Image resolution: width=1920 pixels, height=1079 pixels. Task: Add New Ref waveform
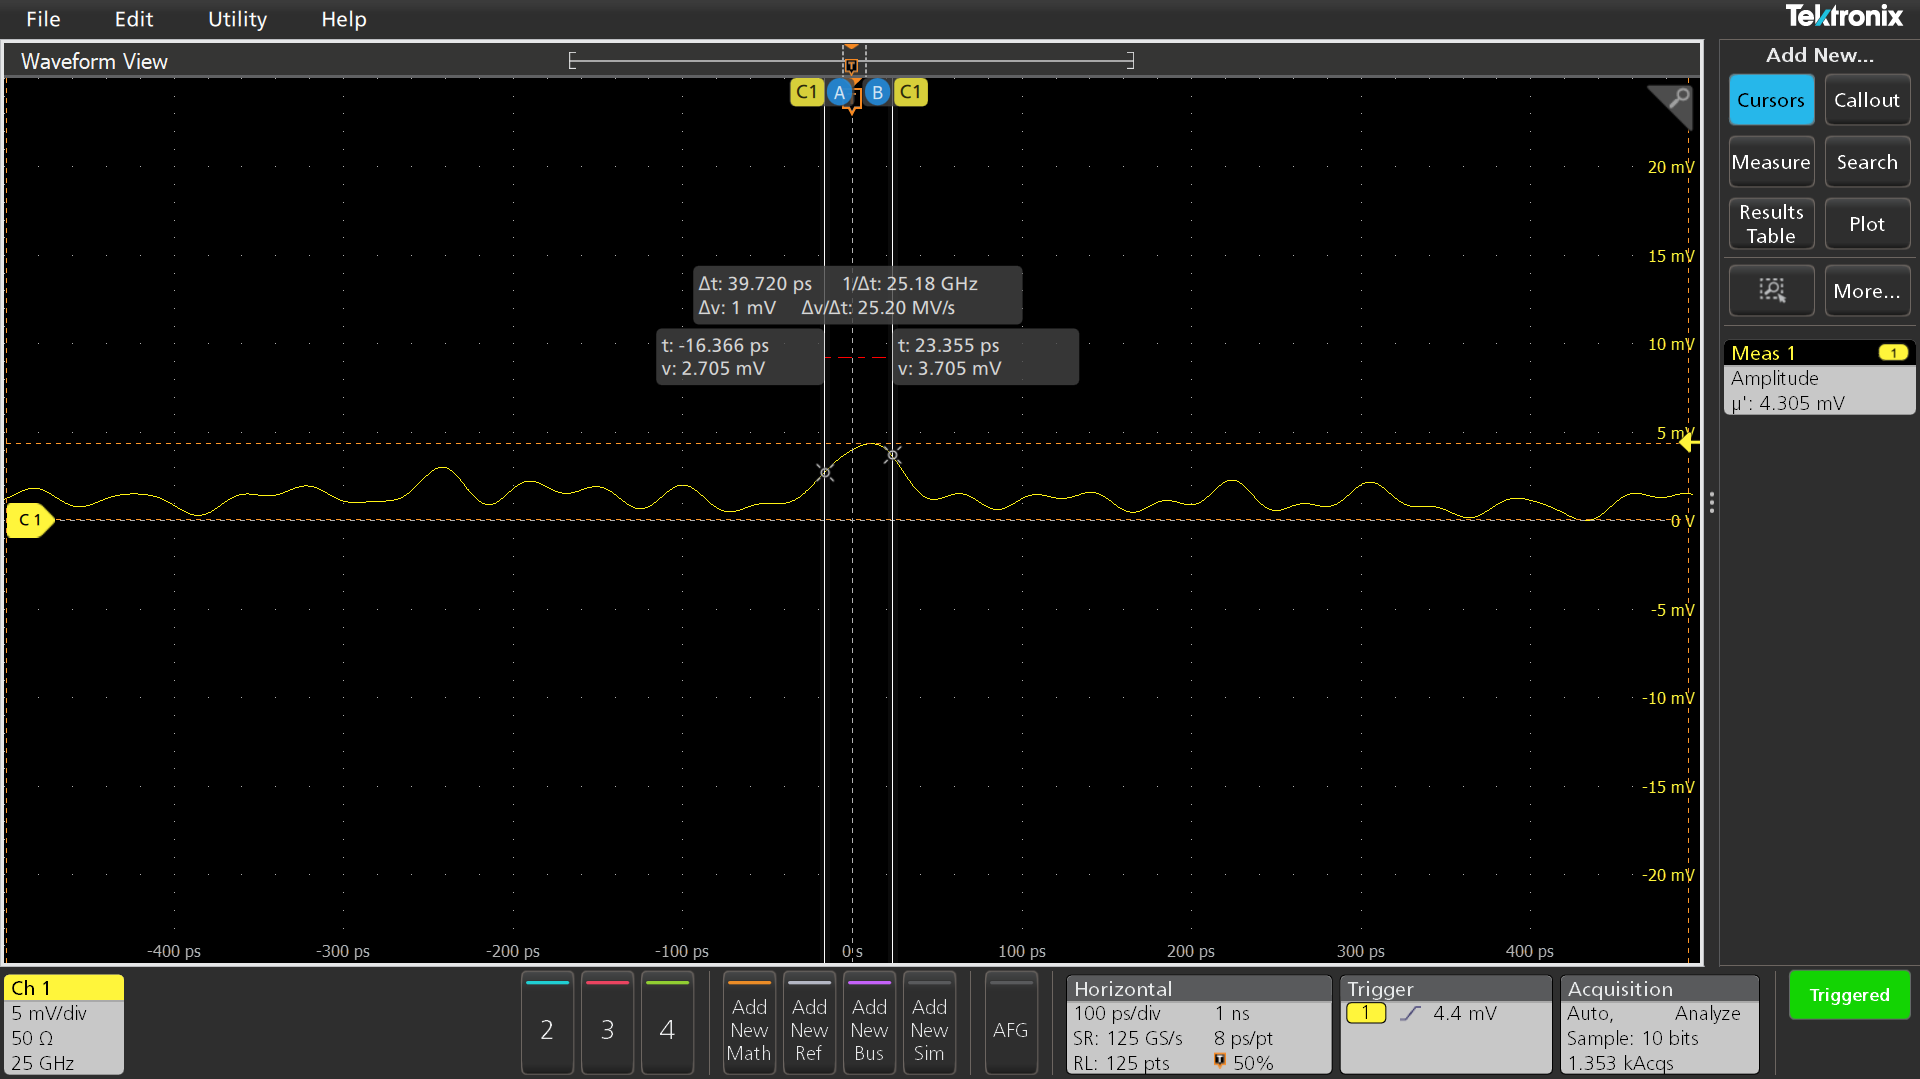point(809,1025)
